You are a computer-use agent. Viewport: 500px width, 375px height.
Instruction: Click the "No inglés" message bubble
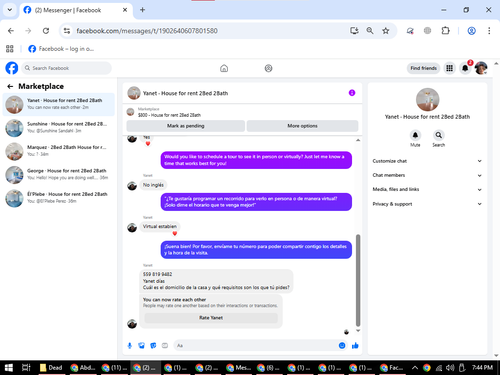[153, 185]
